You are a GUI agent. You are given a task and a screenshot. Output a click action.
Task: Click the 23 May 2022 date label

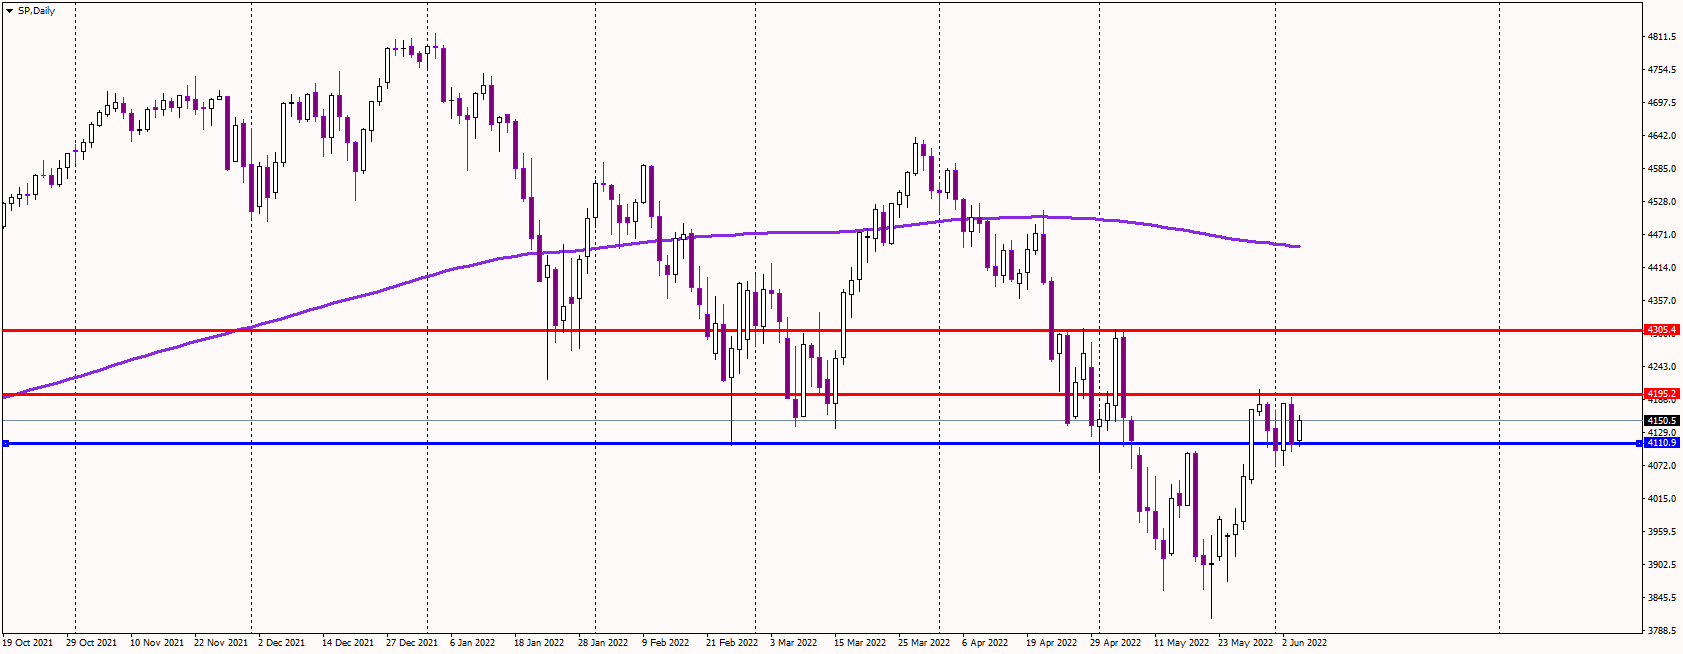tap(1245, 643)
